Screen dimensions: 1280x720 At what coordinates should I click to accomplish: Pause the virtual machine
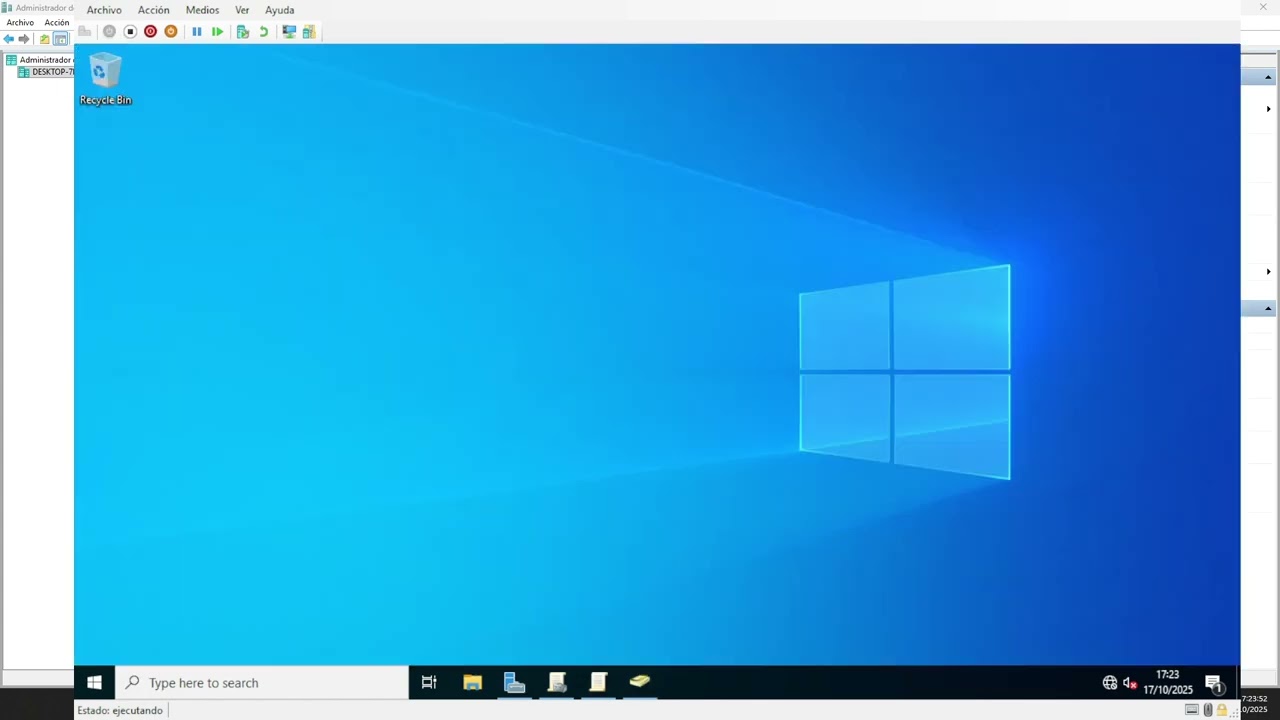[x=197, y=32]
